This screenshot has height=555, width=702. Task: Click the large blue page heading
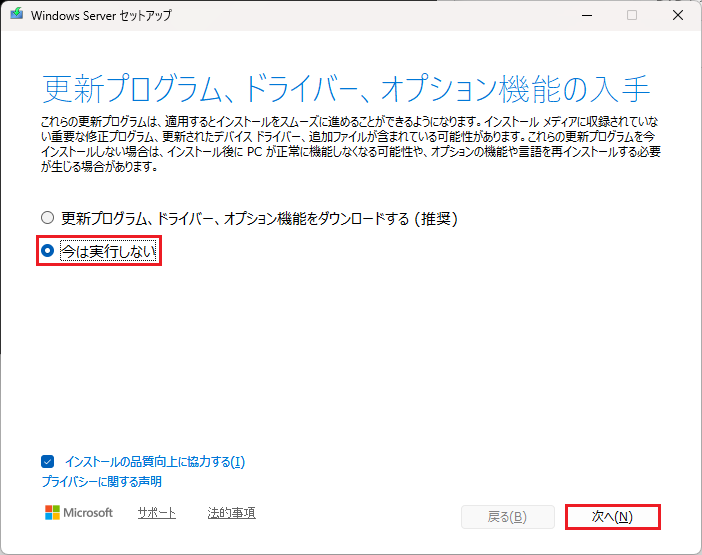coord(347,88)
